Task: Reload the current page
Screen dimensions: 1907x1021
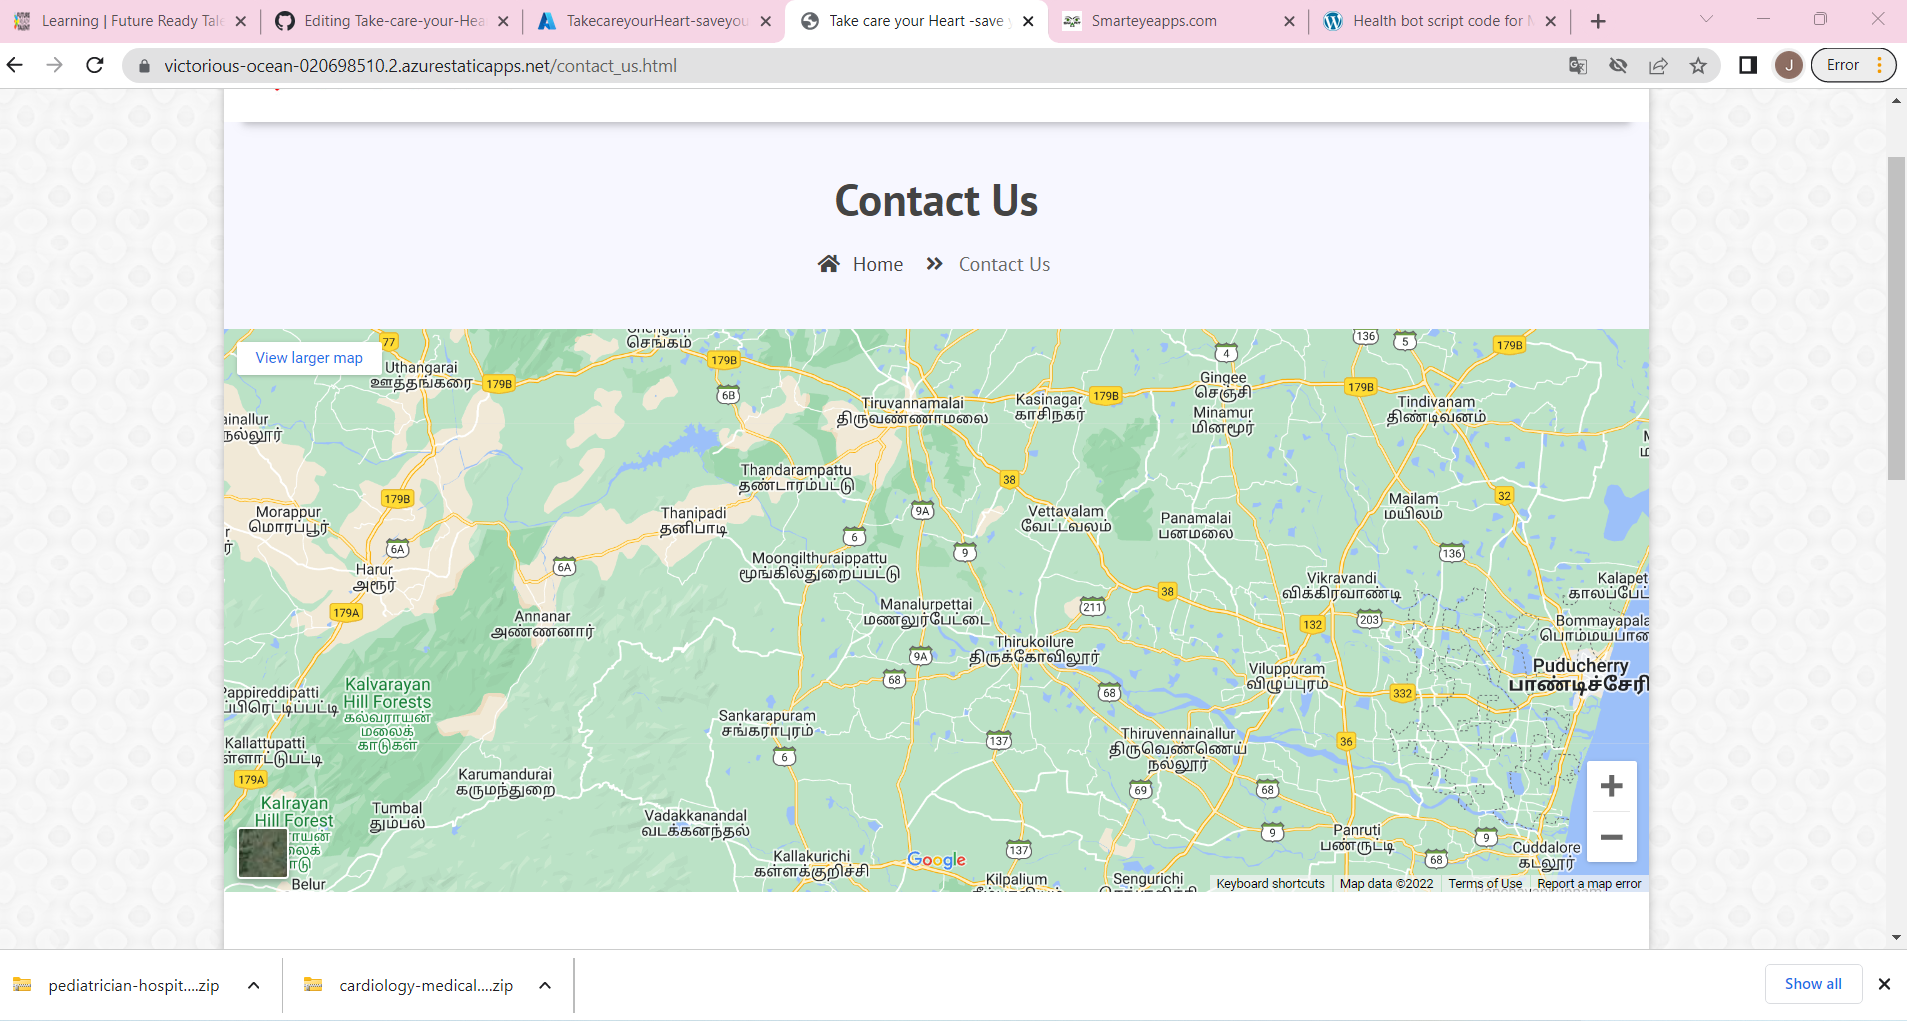Action: pos(95,65)
